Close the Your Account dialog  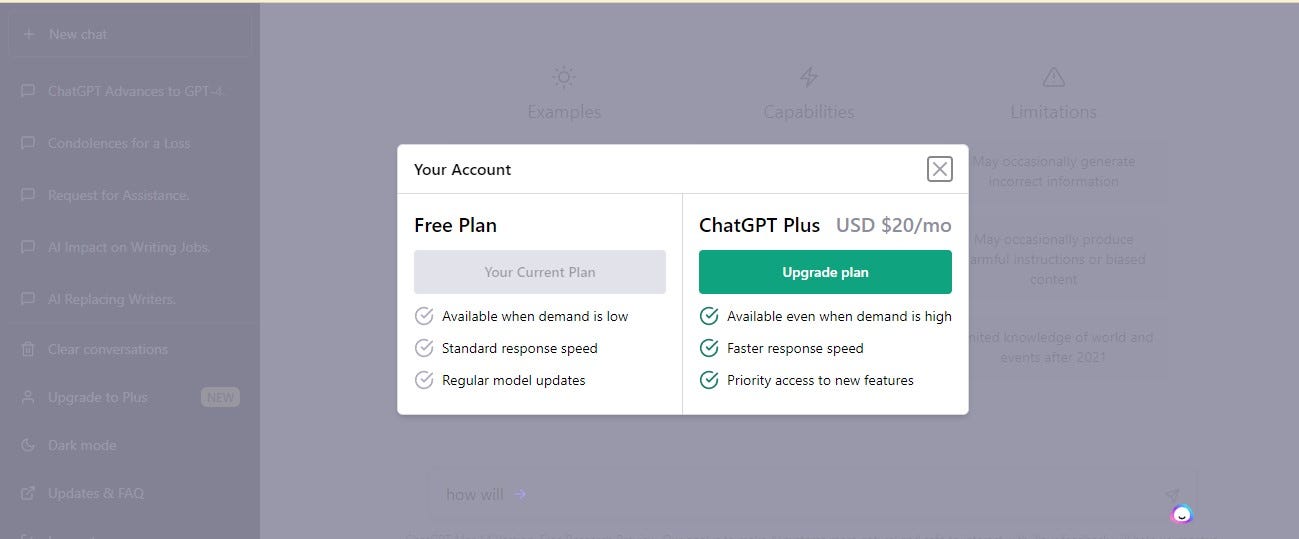(940, 169)
